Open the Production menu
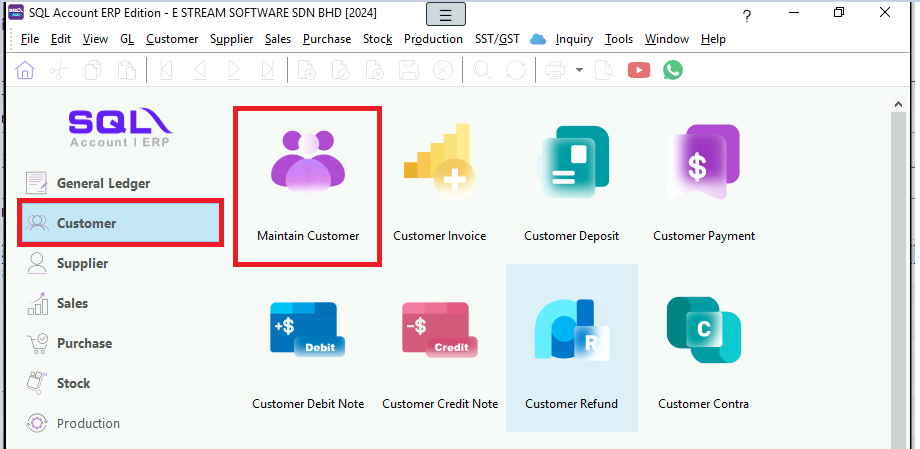920x449 pixels. (433, 39)
